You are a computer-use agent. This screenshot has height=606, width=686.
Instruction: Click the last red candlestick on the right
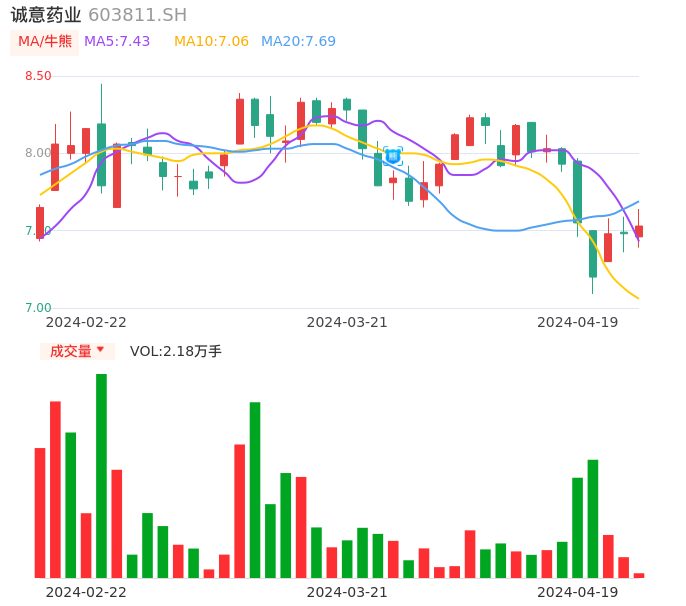(639, 231)
